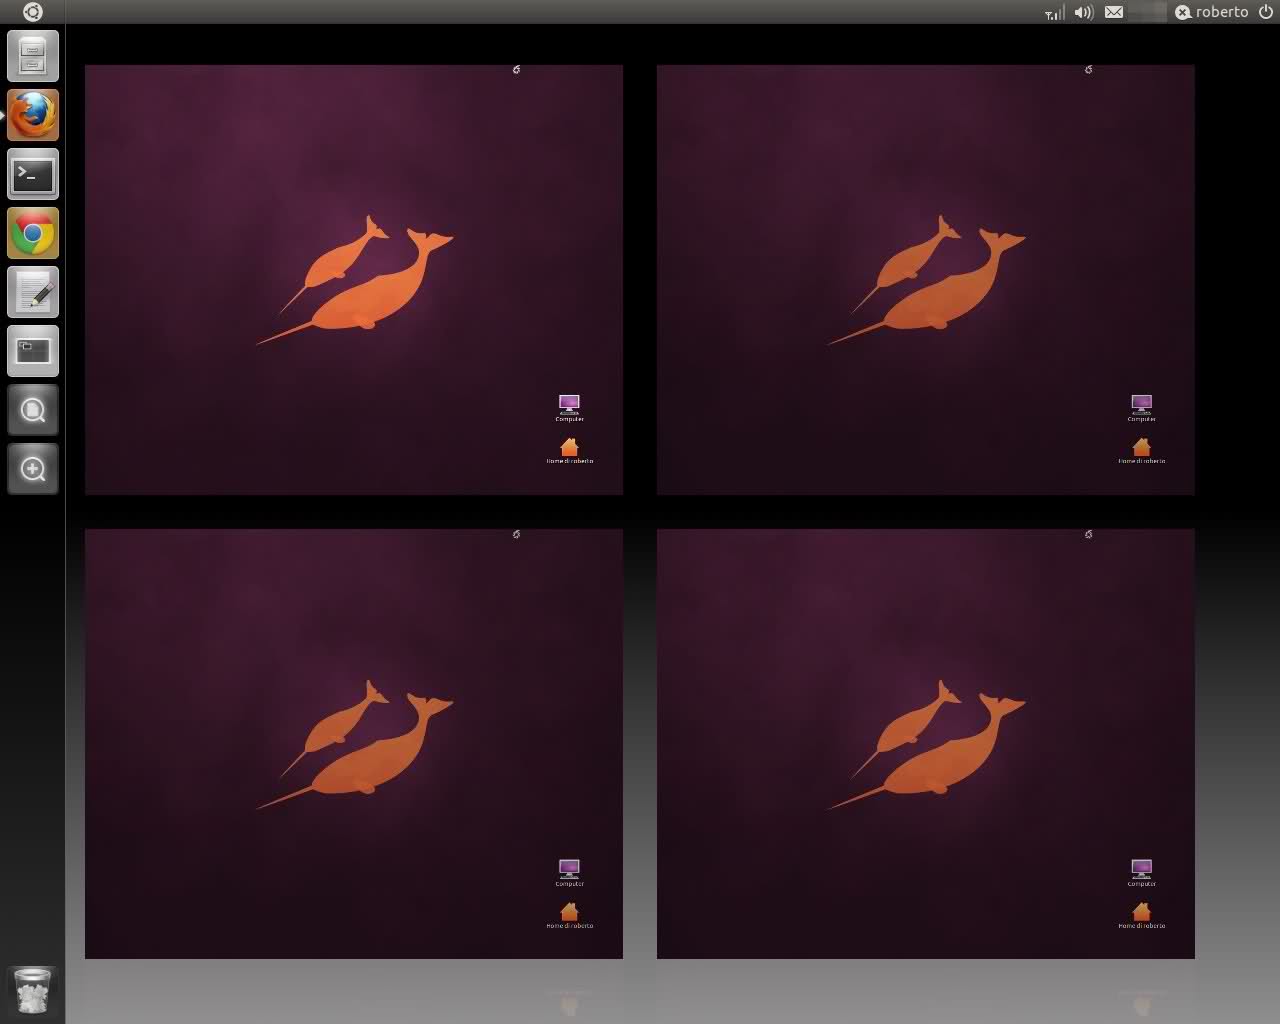Switch to the top-right workspace
The width and height of the screenshot is (1280, 1024).
click(x=925, y=280)
